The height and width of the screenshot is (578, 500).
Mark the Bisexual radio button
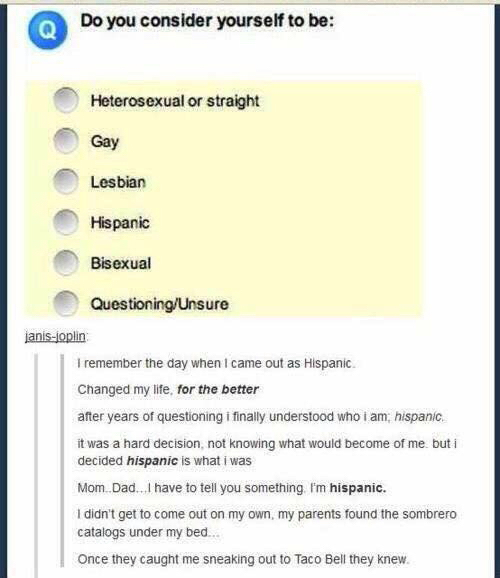[x=66, y=262]
